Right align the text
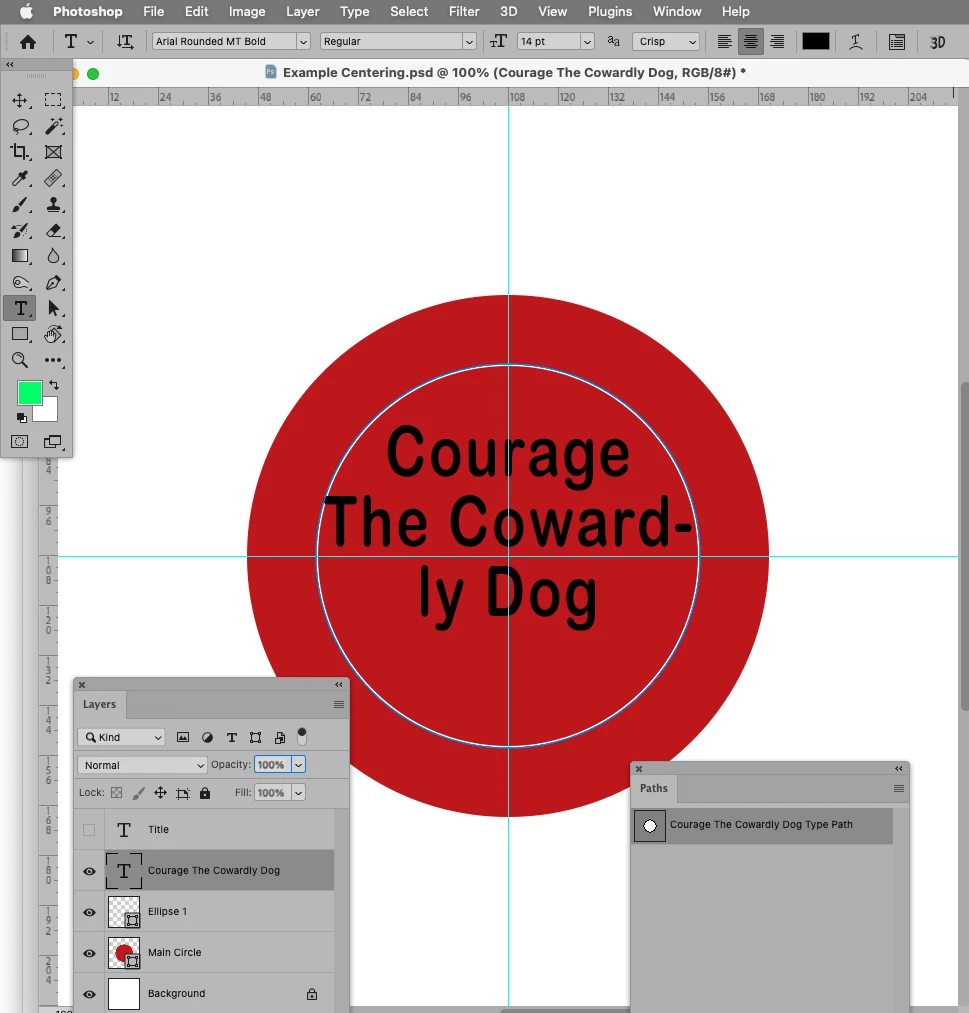This screenshot has height=1013, width=969. point(777,42)
